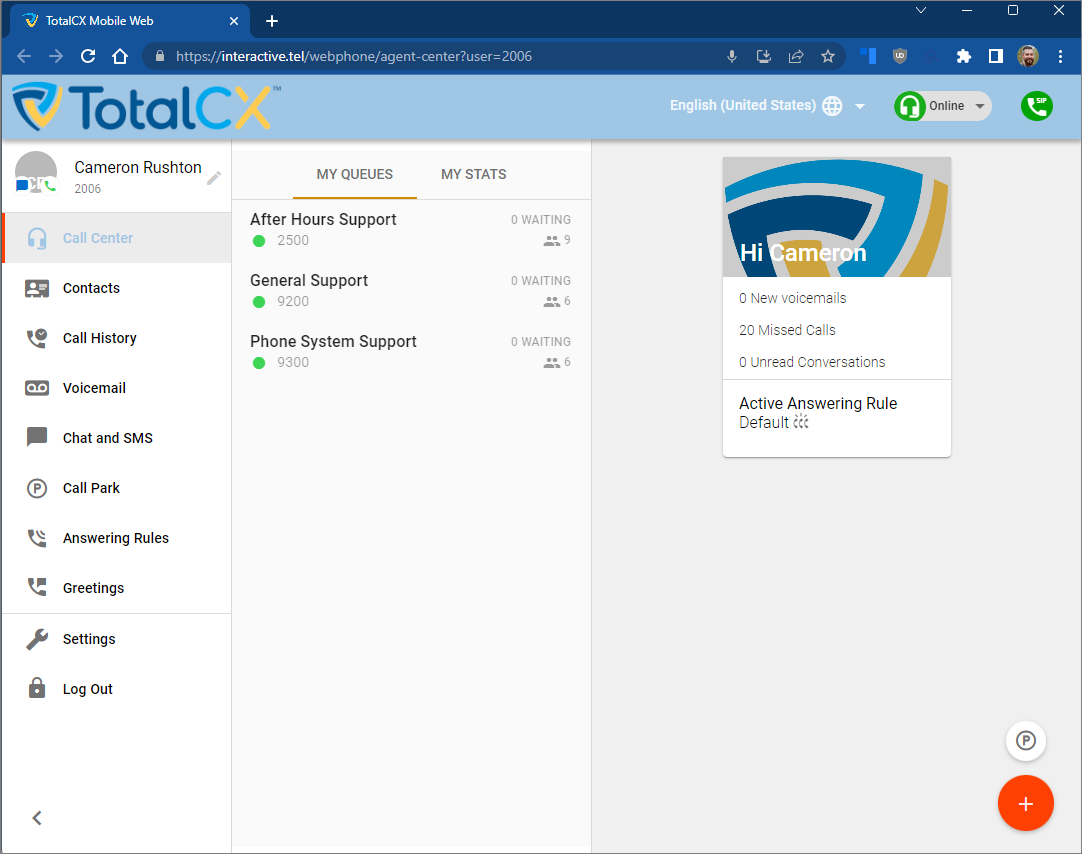Open the Call Park page

[117, 488]
